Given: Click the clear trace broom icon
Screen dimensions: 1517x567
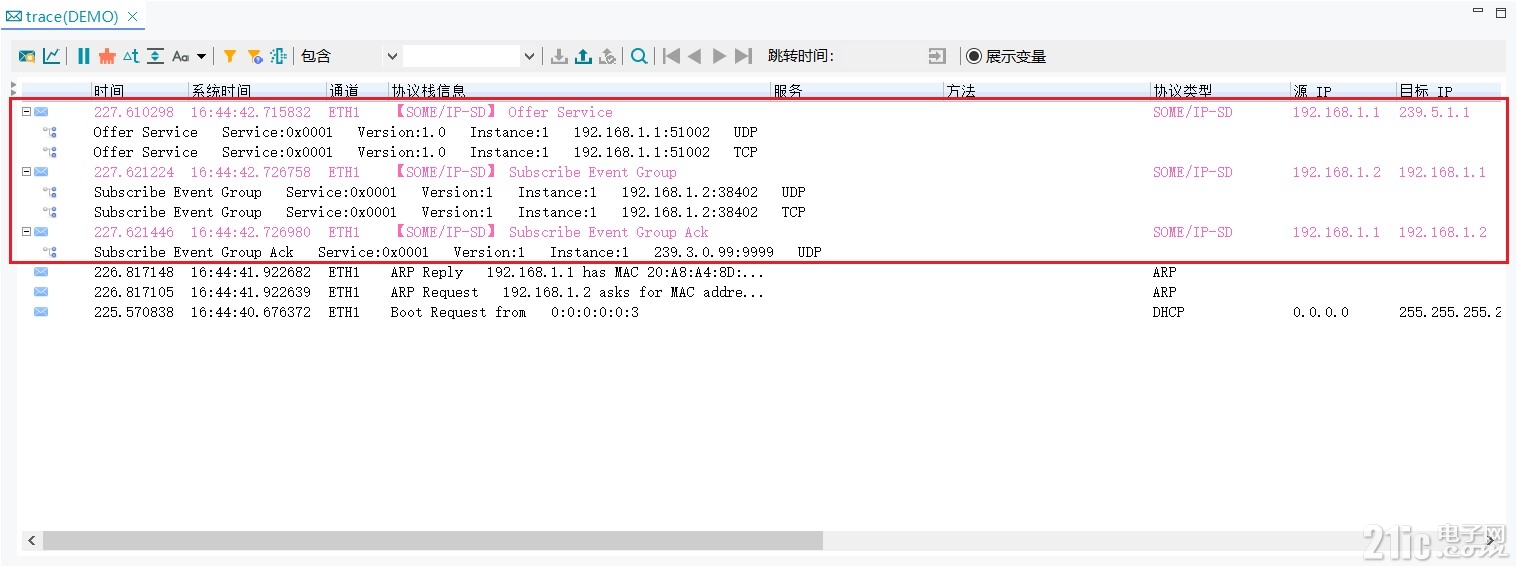Looking at the screenshot, I should pos(107,56).
